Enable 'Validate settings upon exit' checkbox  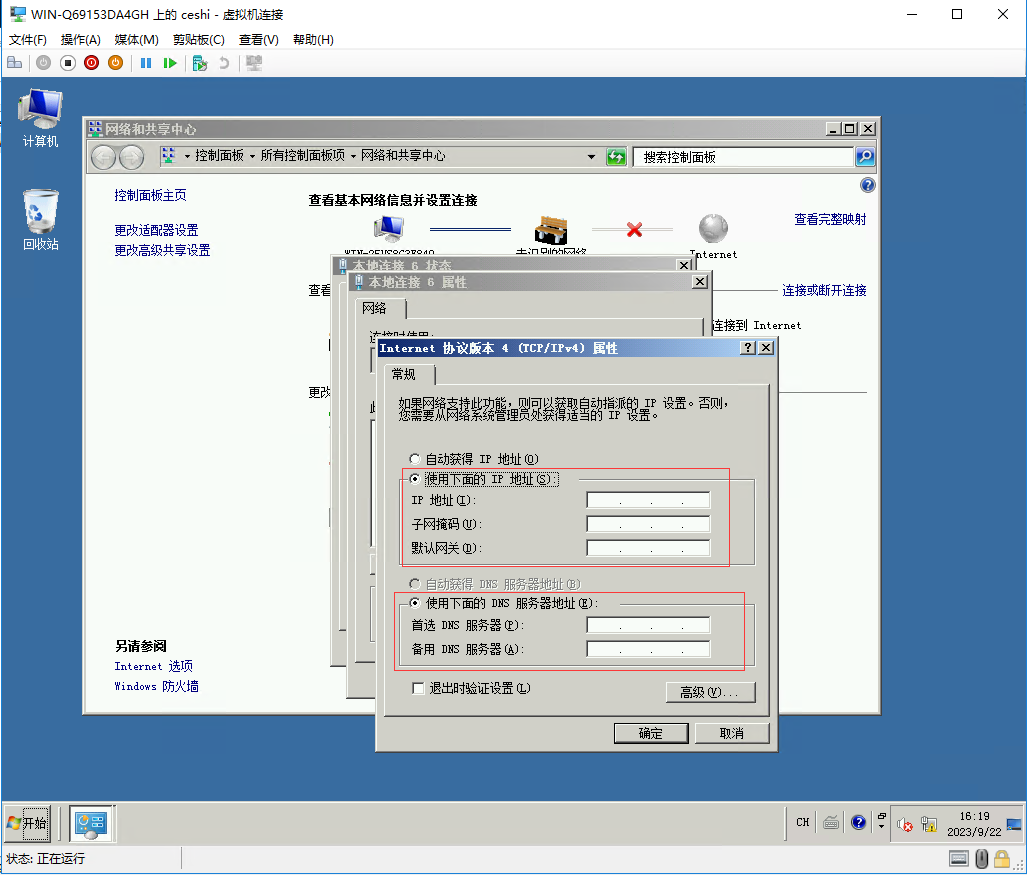click(x=419, y=688)
